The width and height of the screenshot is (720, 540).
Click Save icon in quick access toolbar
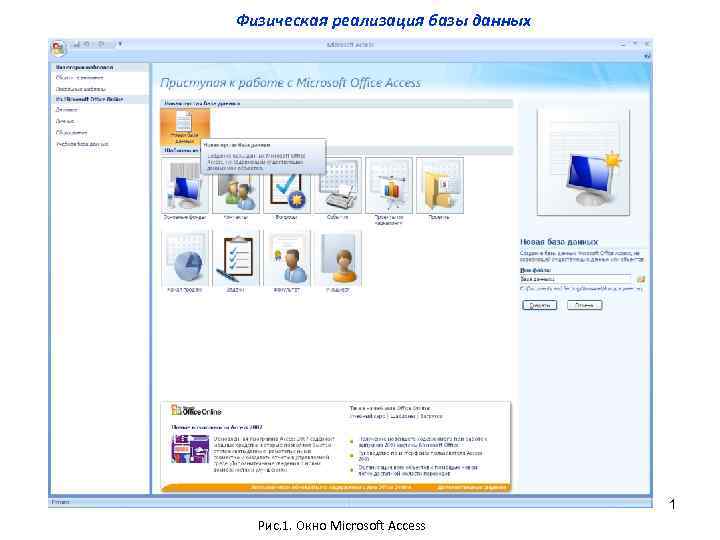click(76, 45)
